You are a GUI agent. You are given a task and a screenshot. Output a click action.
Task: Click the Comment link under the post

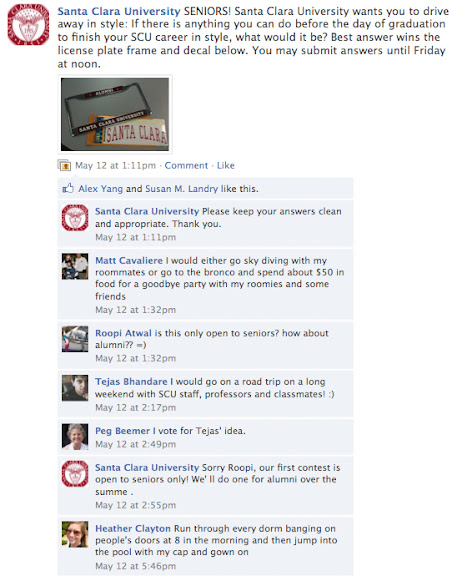point(186,166)
